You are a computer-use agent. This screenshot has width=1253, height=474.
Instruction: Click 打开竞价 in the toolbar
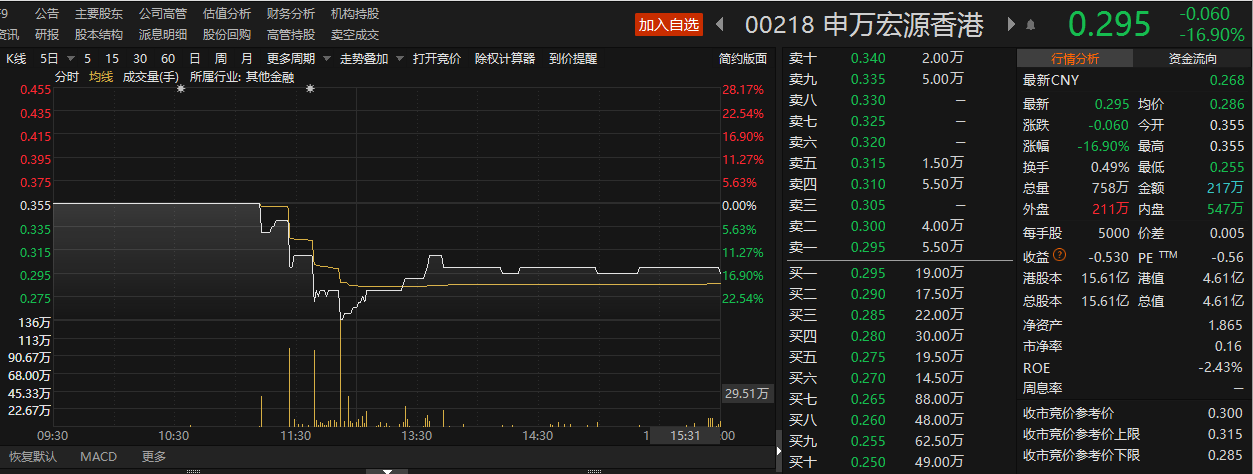click(x=437, y=59)
